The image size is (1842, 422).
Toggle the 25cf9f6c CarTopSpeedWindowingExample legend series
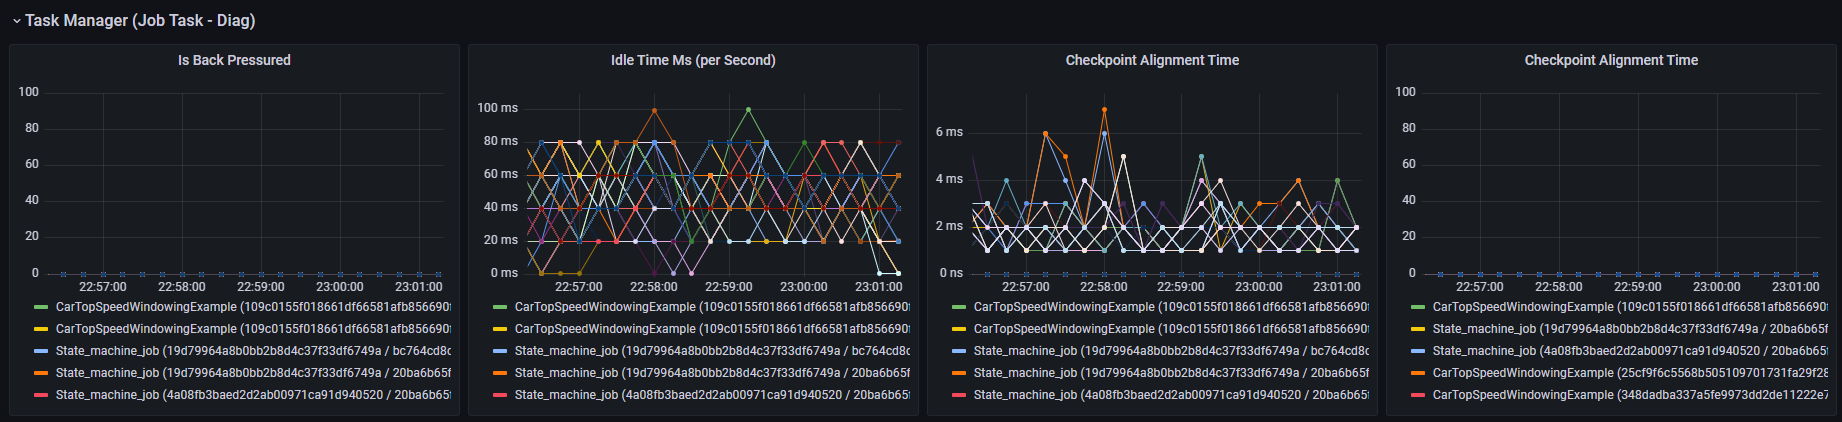tap(1630, 373)
